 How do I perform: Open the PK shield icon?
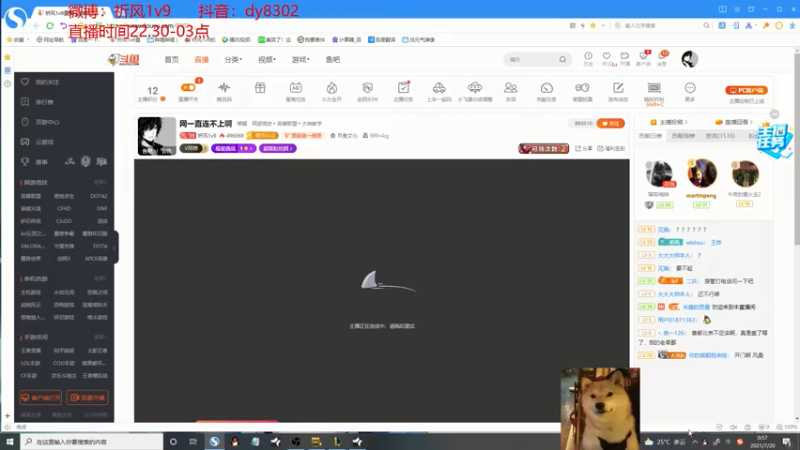point(367,88)
